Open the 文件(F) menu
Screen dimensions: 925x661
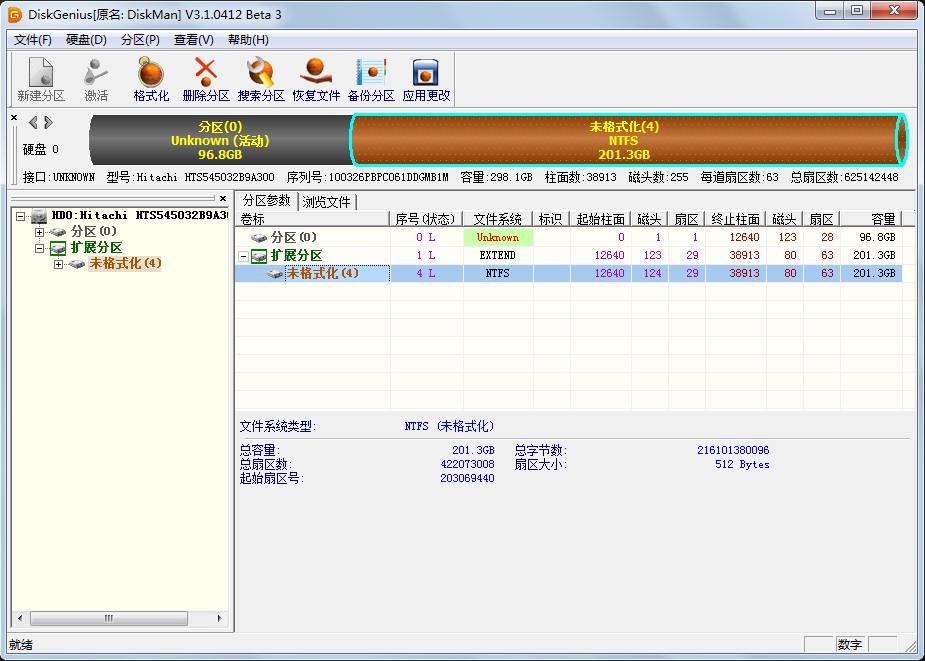33,40
